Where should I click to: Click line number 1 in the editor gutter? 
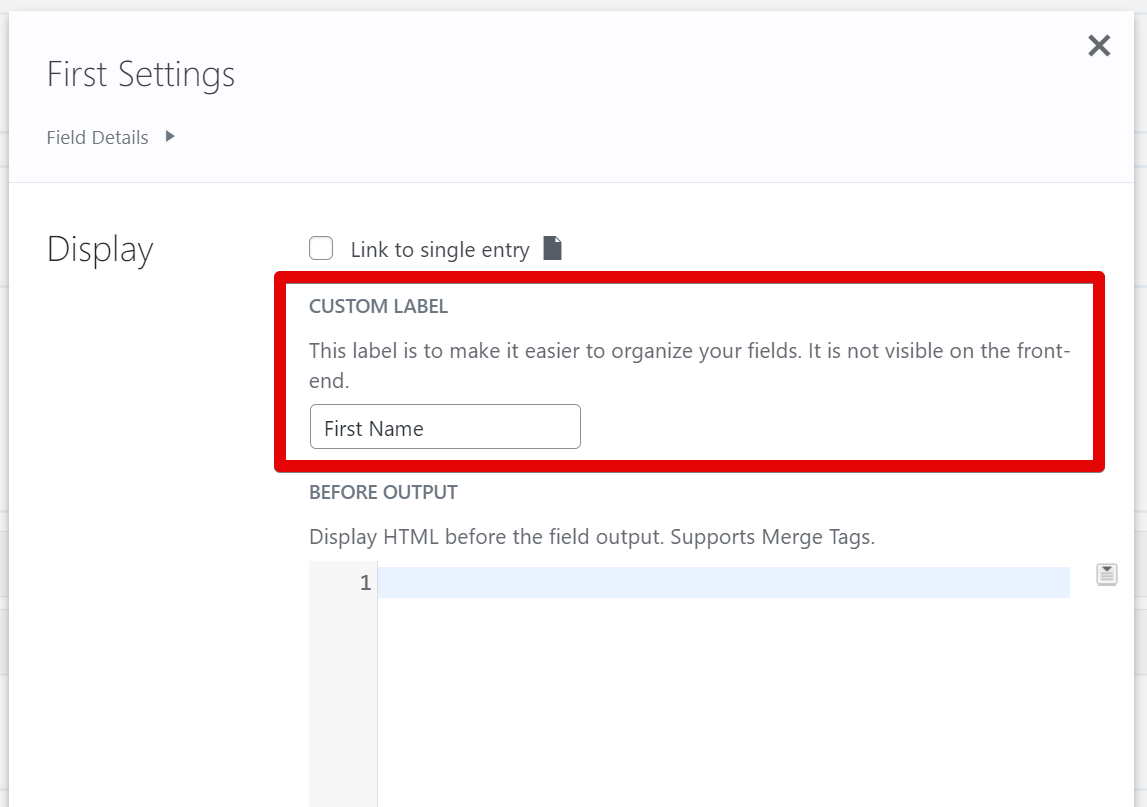click(x=365, y=582)
